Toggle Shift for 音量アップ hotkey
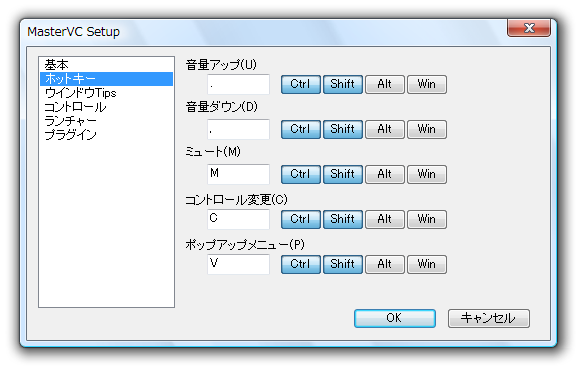579x368 pixels. [x=343, y=84]
